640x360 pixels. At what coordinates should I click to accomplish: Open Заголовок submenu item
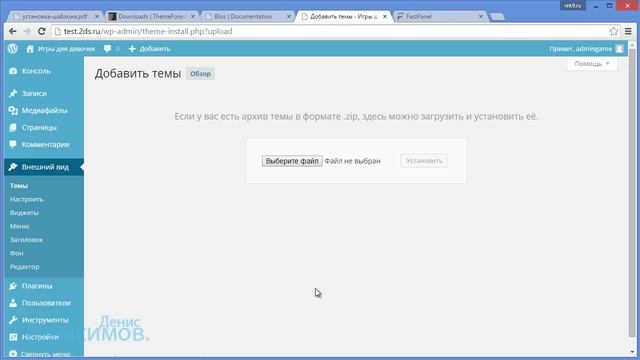(x=26, y=240)
